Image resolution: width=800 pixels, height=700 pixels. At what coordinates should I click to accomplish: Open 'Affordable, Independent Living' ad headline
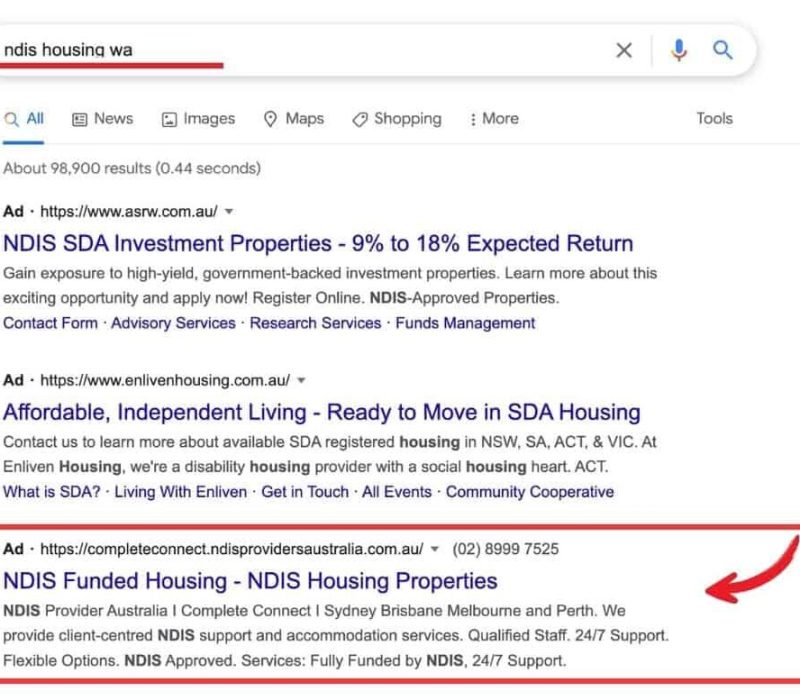322,412
